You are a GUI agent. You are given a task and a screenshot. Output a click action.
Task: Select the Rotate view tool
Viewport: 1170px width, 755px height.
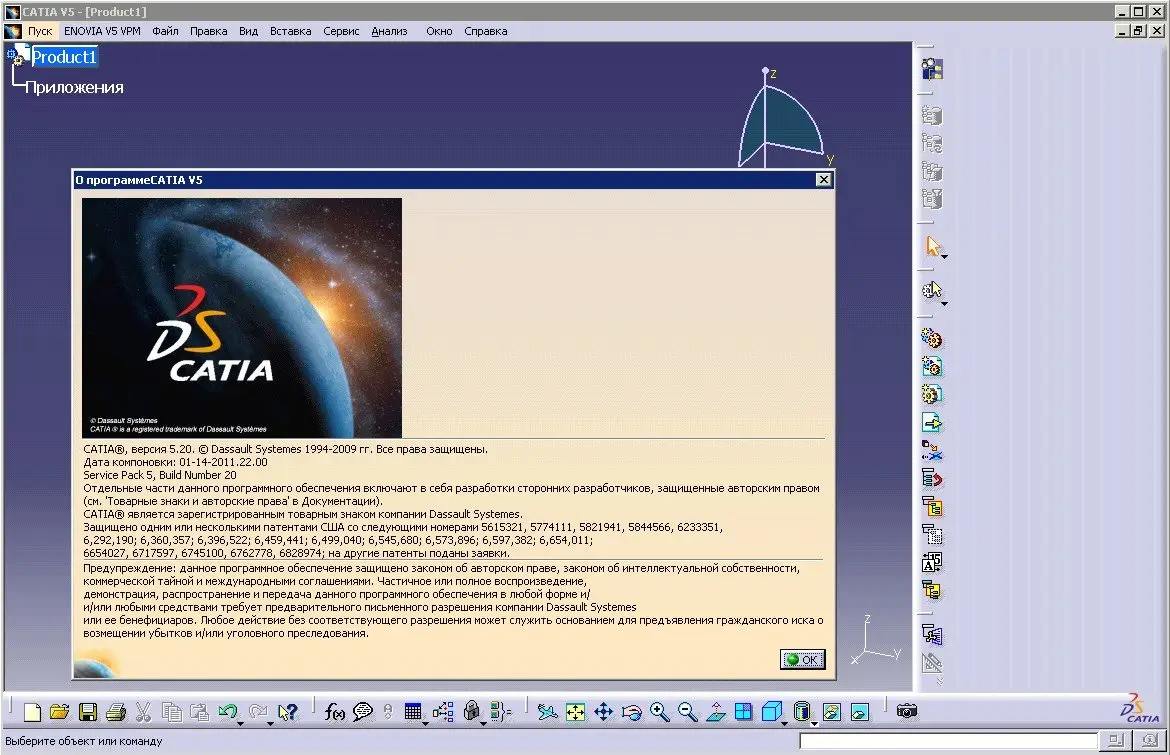(x=631, y=712)
